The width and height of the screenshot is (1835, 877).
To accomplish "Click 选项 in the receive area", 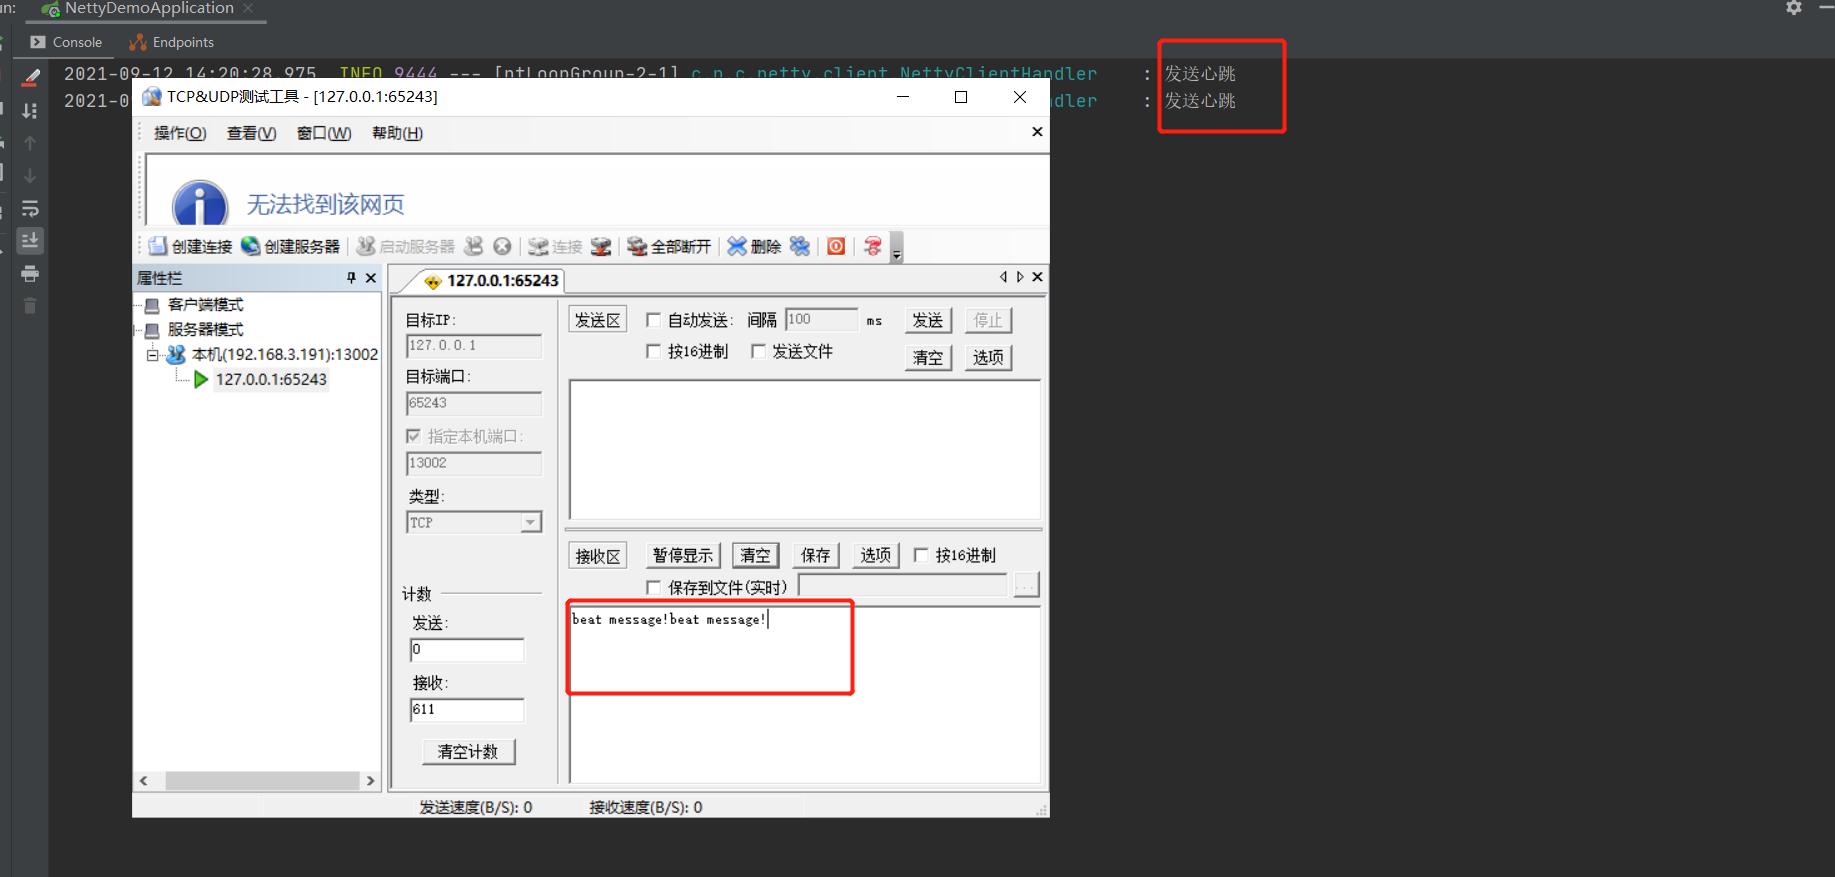I will [x=875, y=555].
